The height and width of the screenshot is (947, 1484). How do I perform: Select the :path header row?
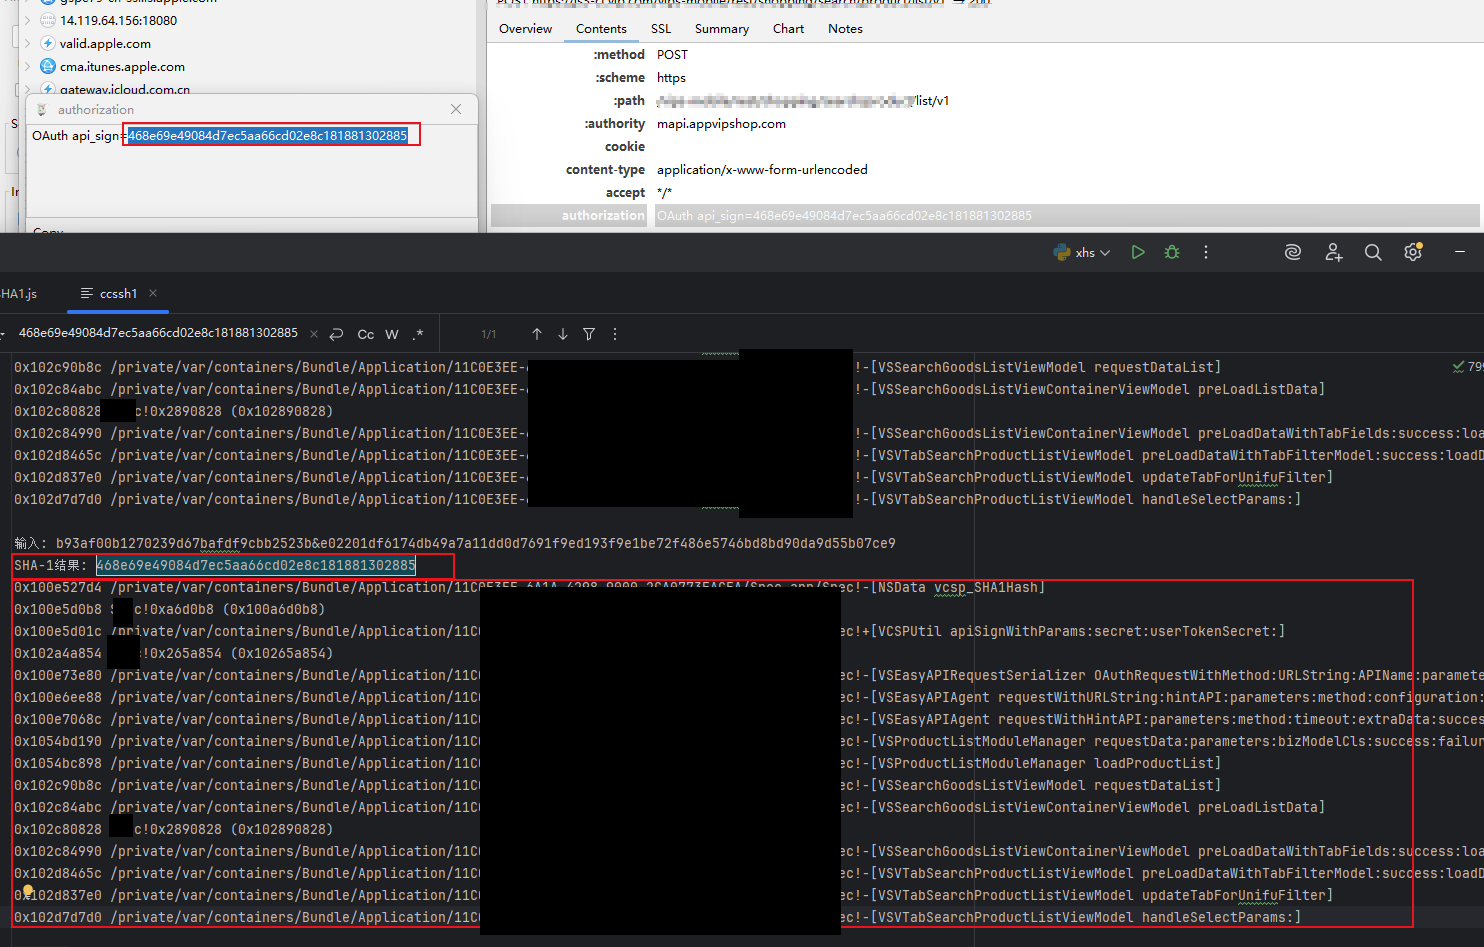coord(985,101)
